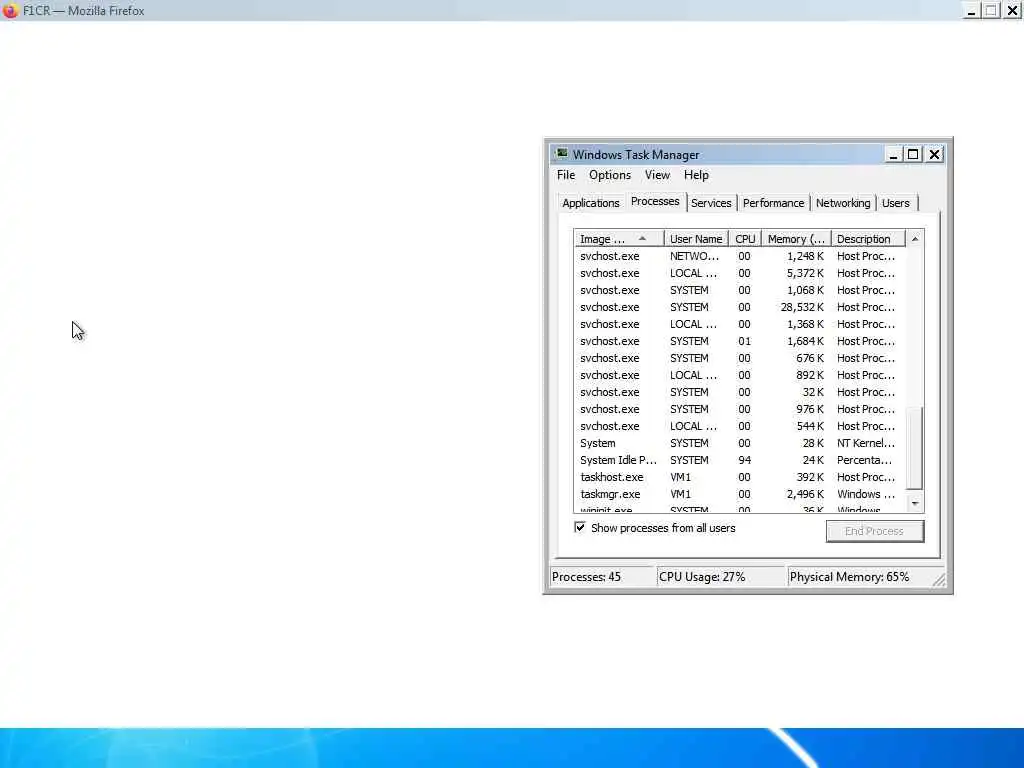Switch to the Users tab
Image resolution: width=1024 pixels, height=768 pixels.
pyautogui.click(x=895, y=203)
